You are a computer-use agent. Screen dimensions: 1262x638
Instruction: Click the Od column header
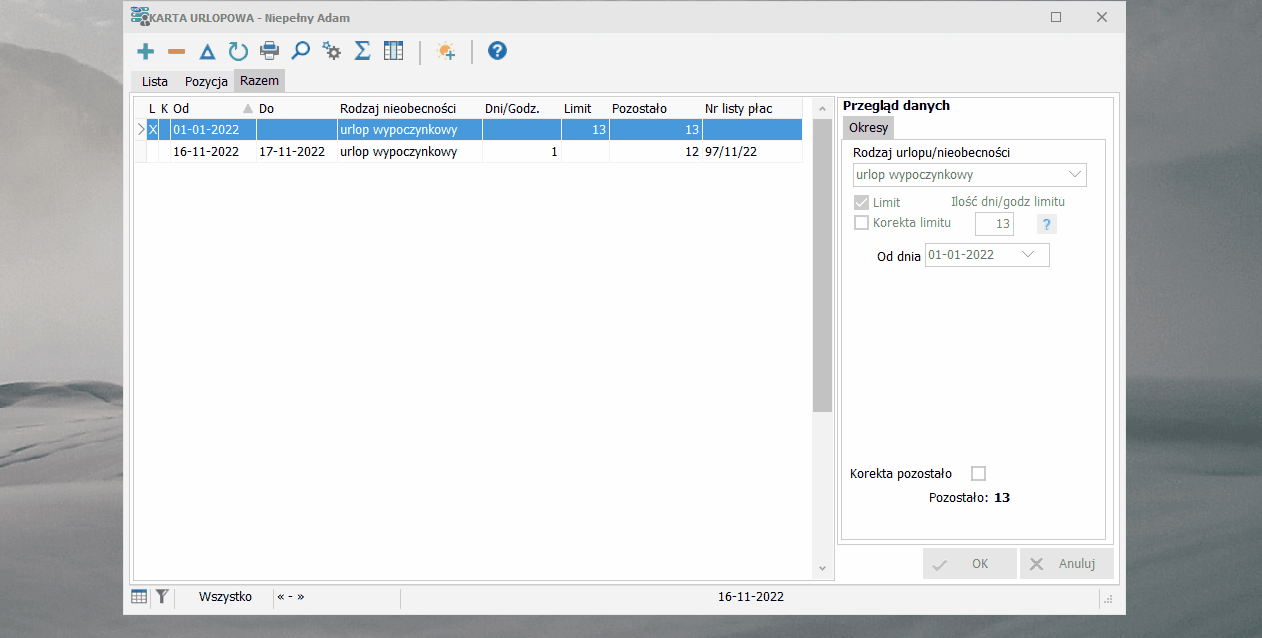(x=213, y=108)
